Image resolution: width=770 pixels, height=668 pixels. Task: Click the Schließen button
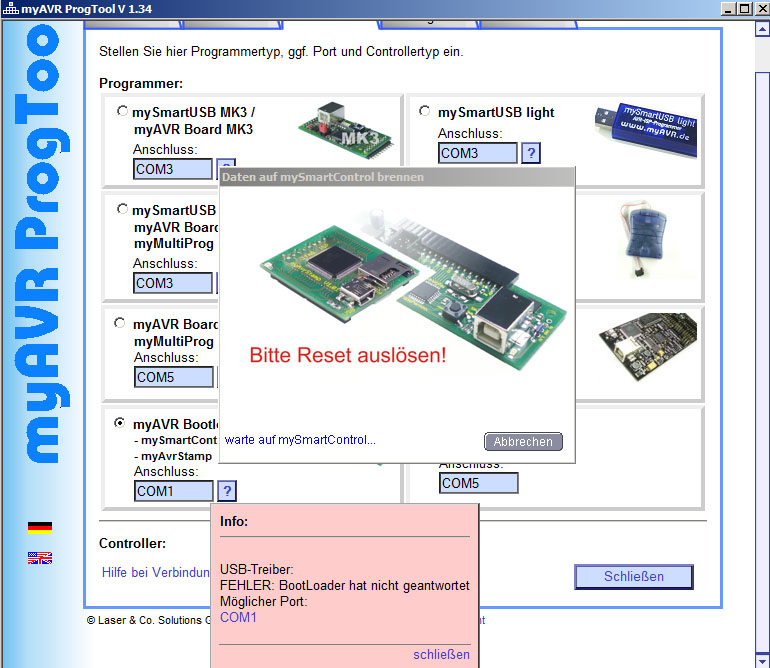[634, 577]
